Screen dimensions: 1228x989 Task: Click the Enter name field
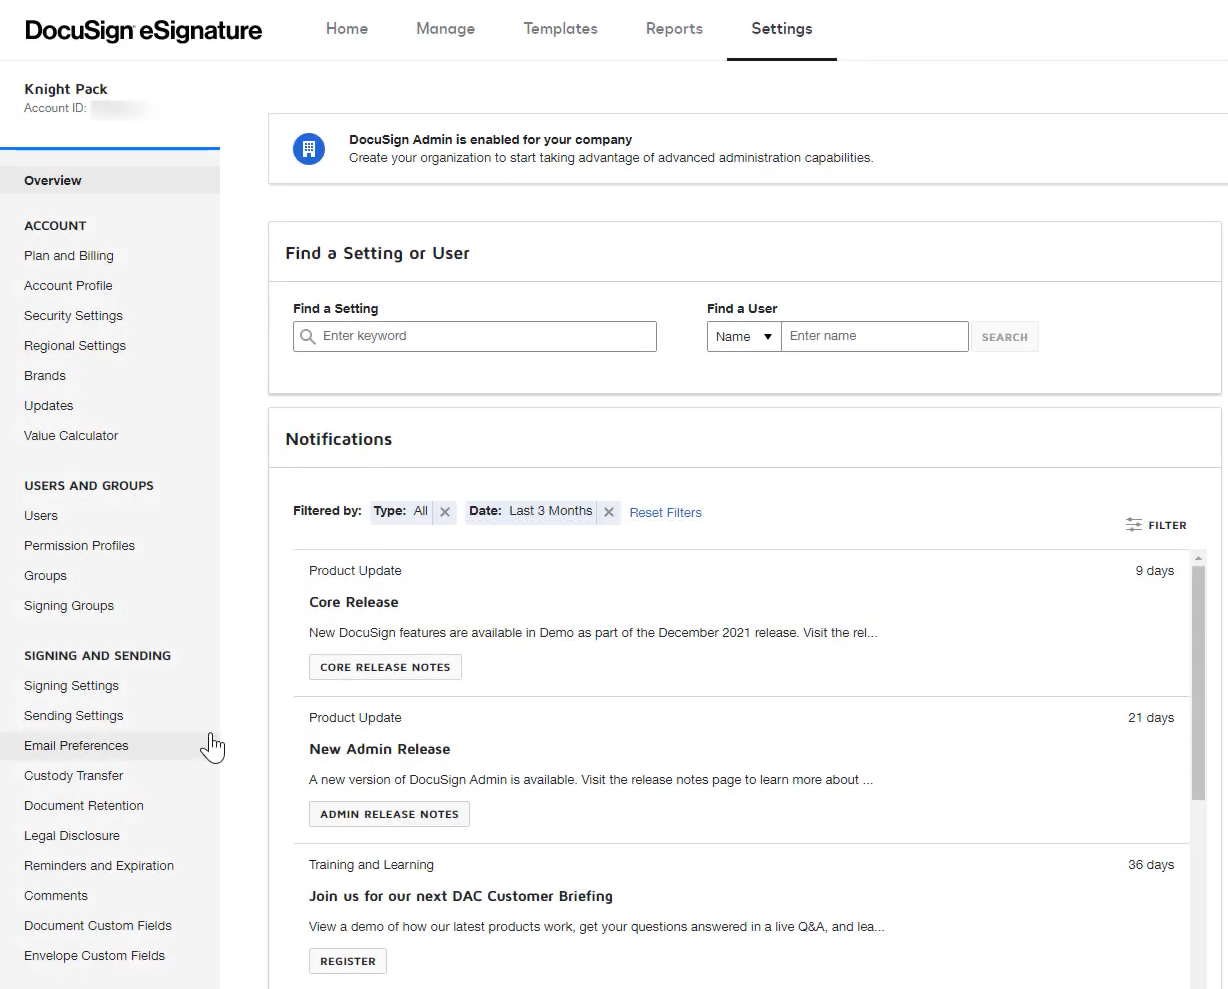tap(875, 337)
